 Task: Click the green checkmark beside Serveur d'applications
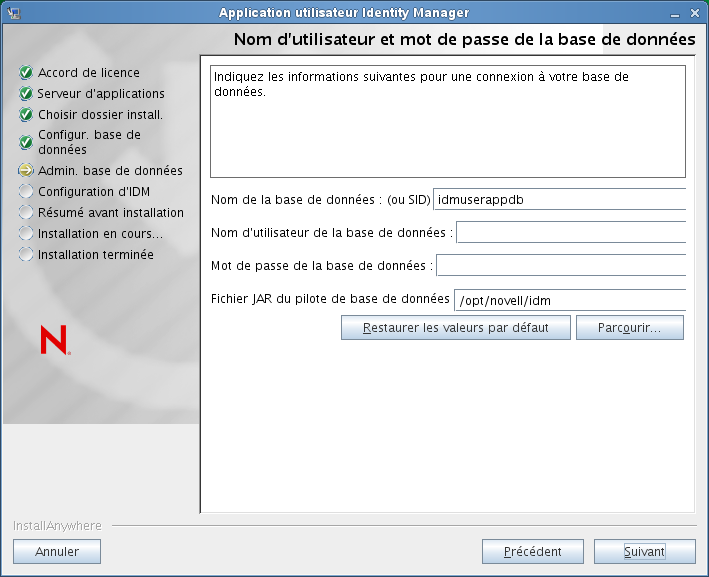click(x=26, y=94)
